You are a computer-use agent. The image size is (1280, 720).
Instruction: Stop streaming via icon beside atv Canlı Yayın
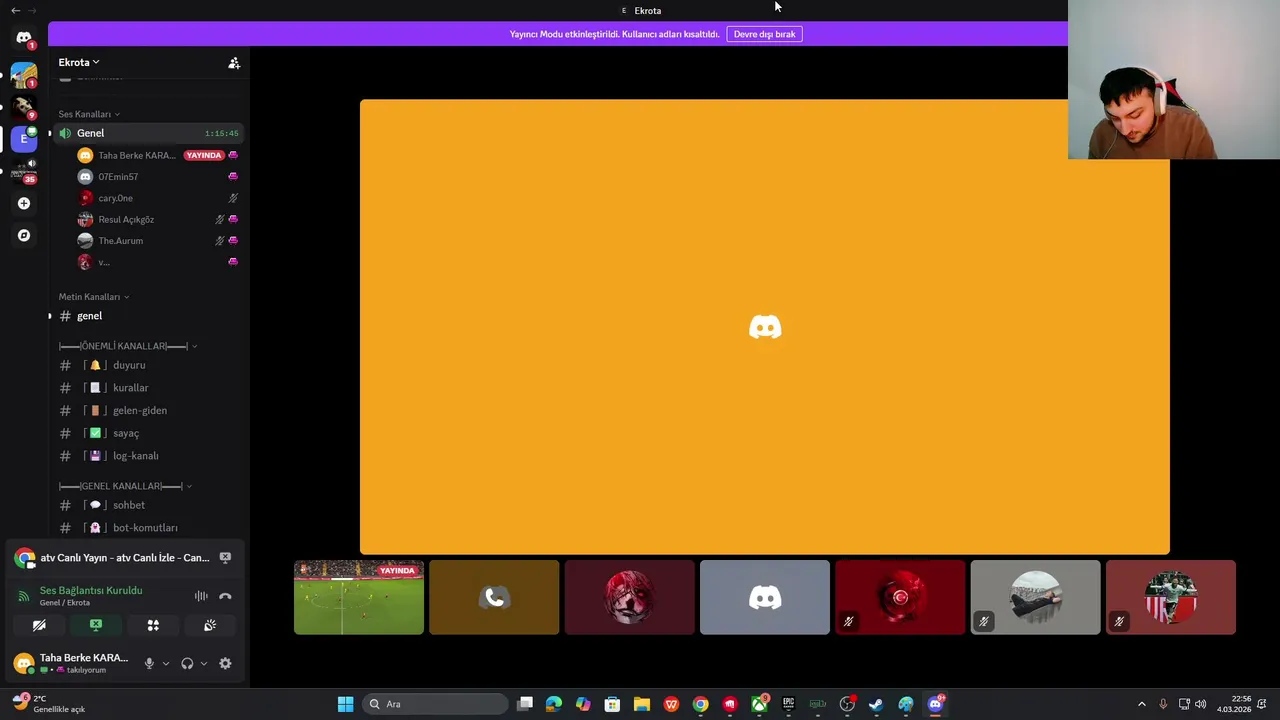click(x=225, y=558)
